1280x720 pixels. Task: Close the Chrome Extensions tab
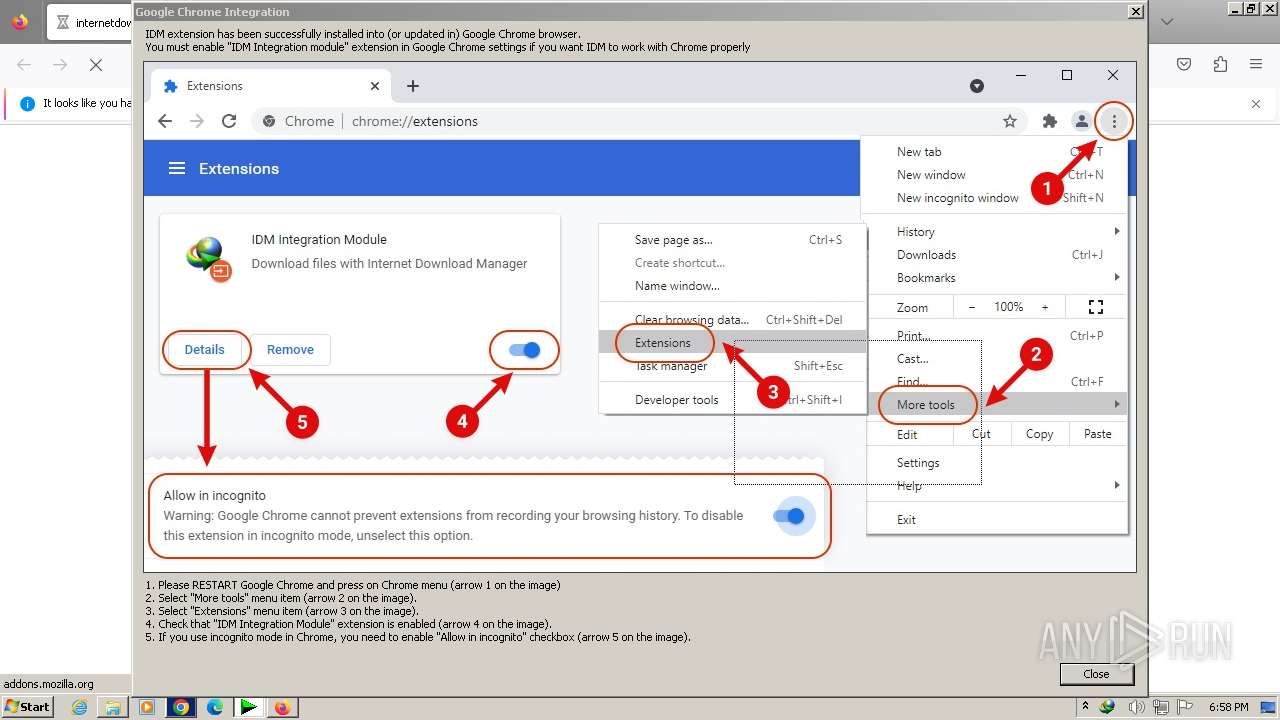tap(375, 86)
